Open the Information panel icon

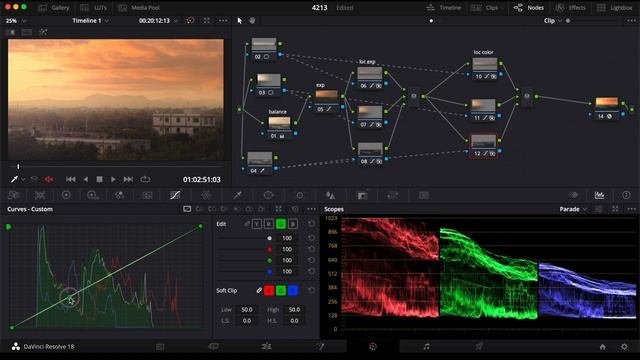(626, 195)
